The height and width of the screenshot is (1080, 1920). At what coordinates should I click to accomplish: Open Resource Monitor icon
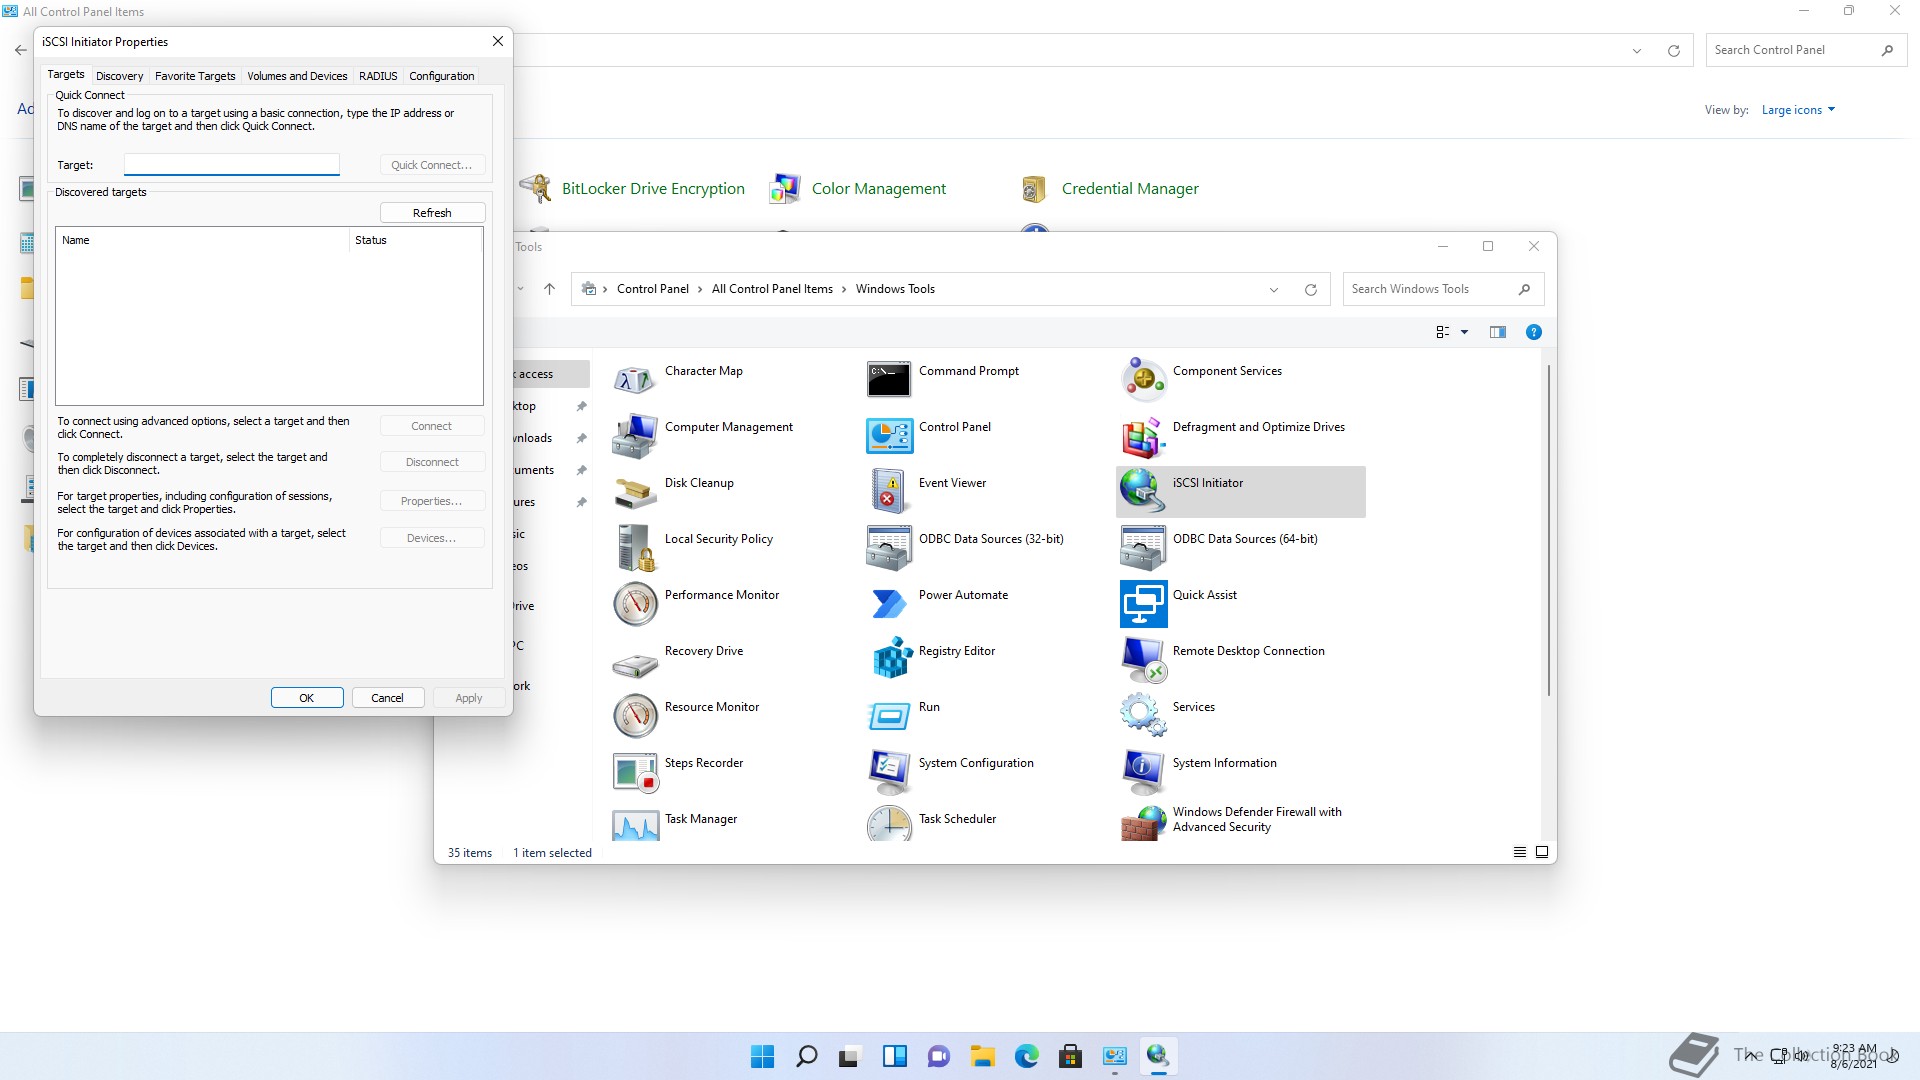635,716
